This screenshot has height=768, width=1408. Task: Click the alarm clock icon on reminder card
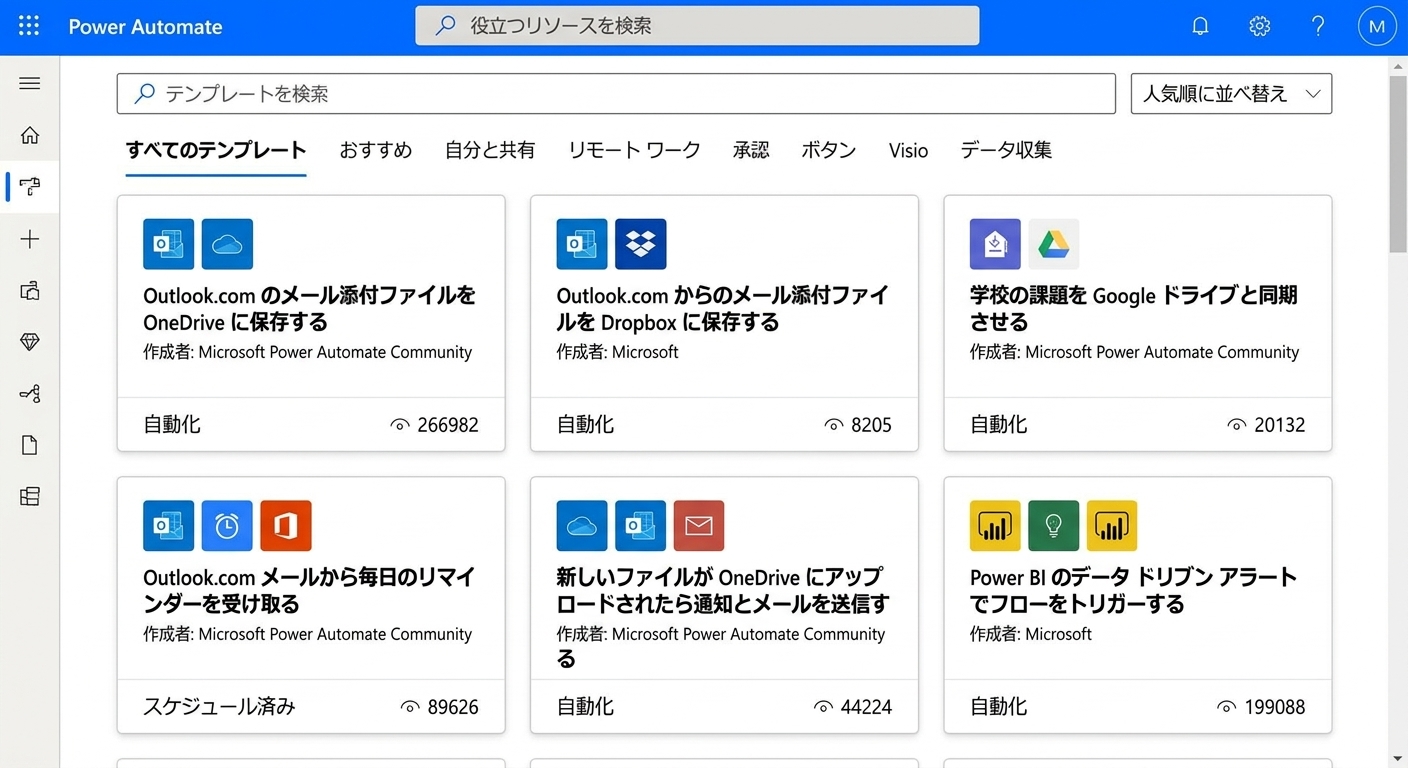pyautogui.click(x=227, y=526)
